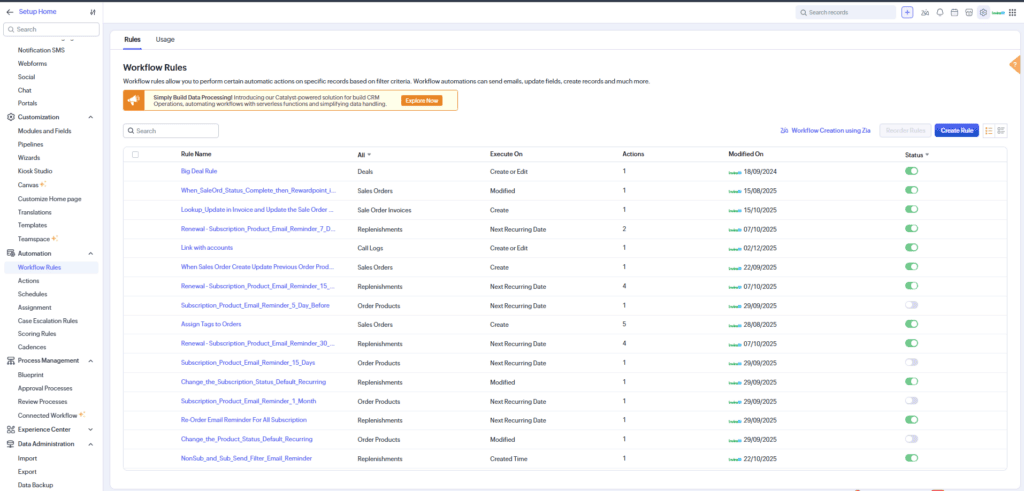Viewport: 1024px width, 491px height.
Task: Click the plus quick-create icon
Action: click(x=907, y=12)
